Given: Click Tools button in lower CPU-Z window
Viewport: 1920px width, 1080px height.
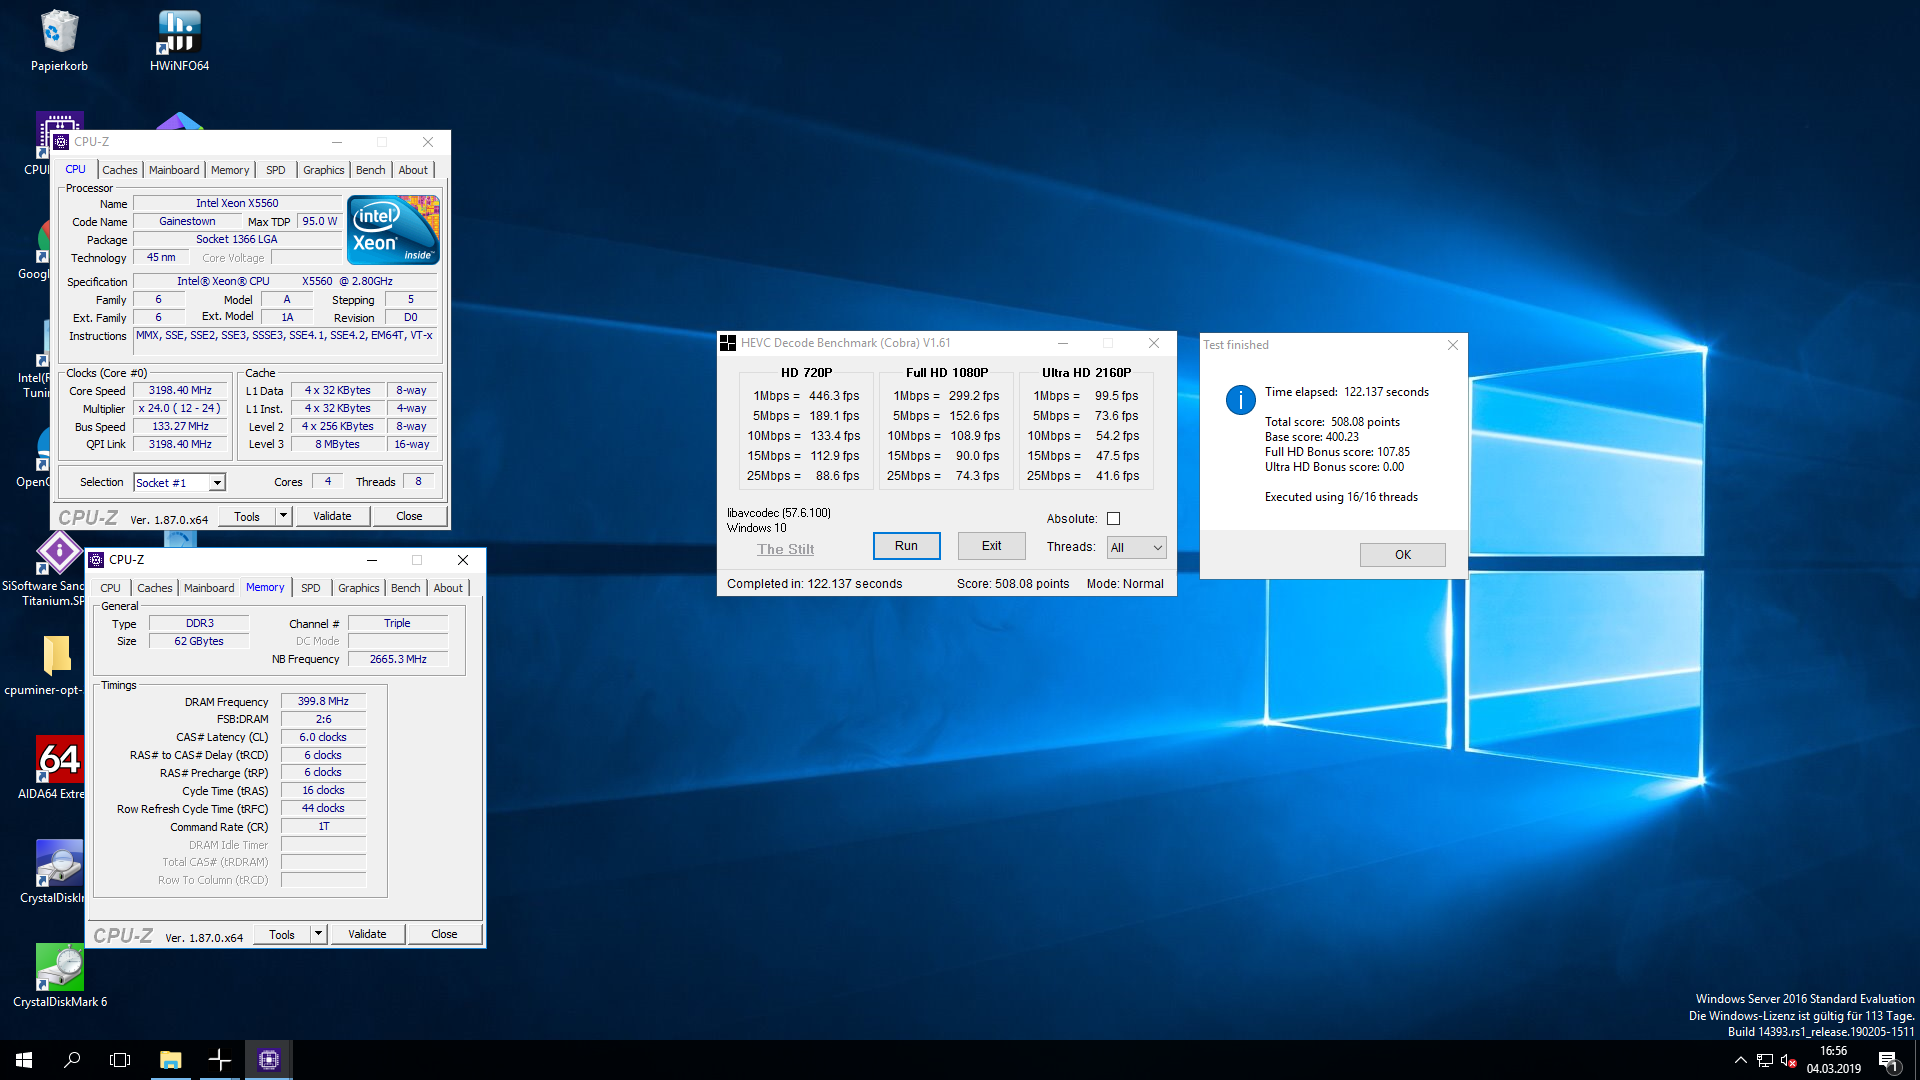Looking at the screenshot, I should click(x=282, y=934).
